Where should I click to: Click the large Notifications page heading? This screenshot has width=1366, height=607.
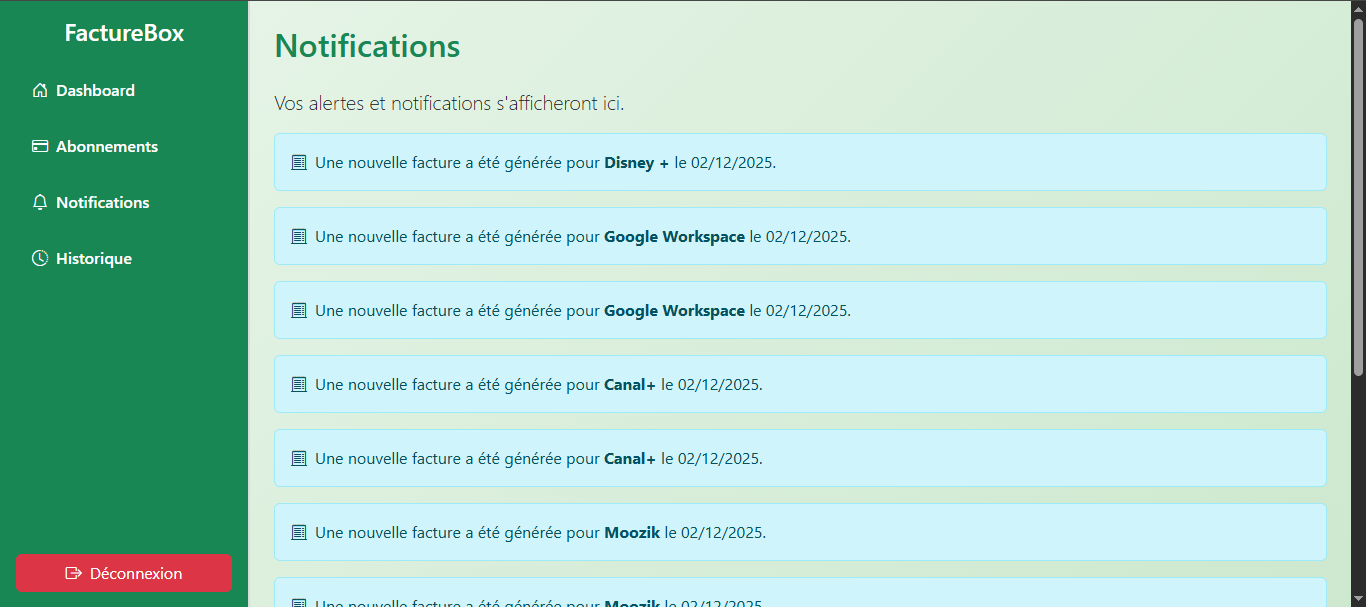[368, 46]
